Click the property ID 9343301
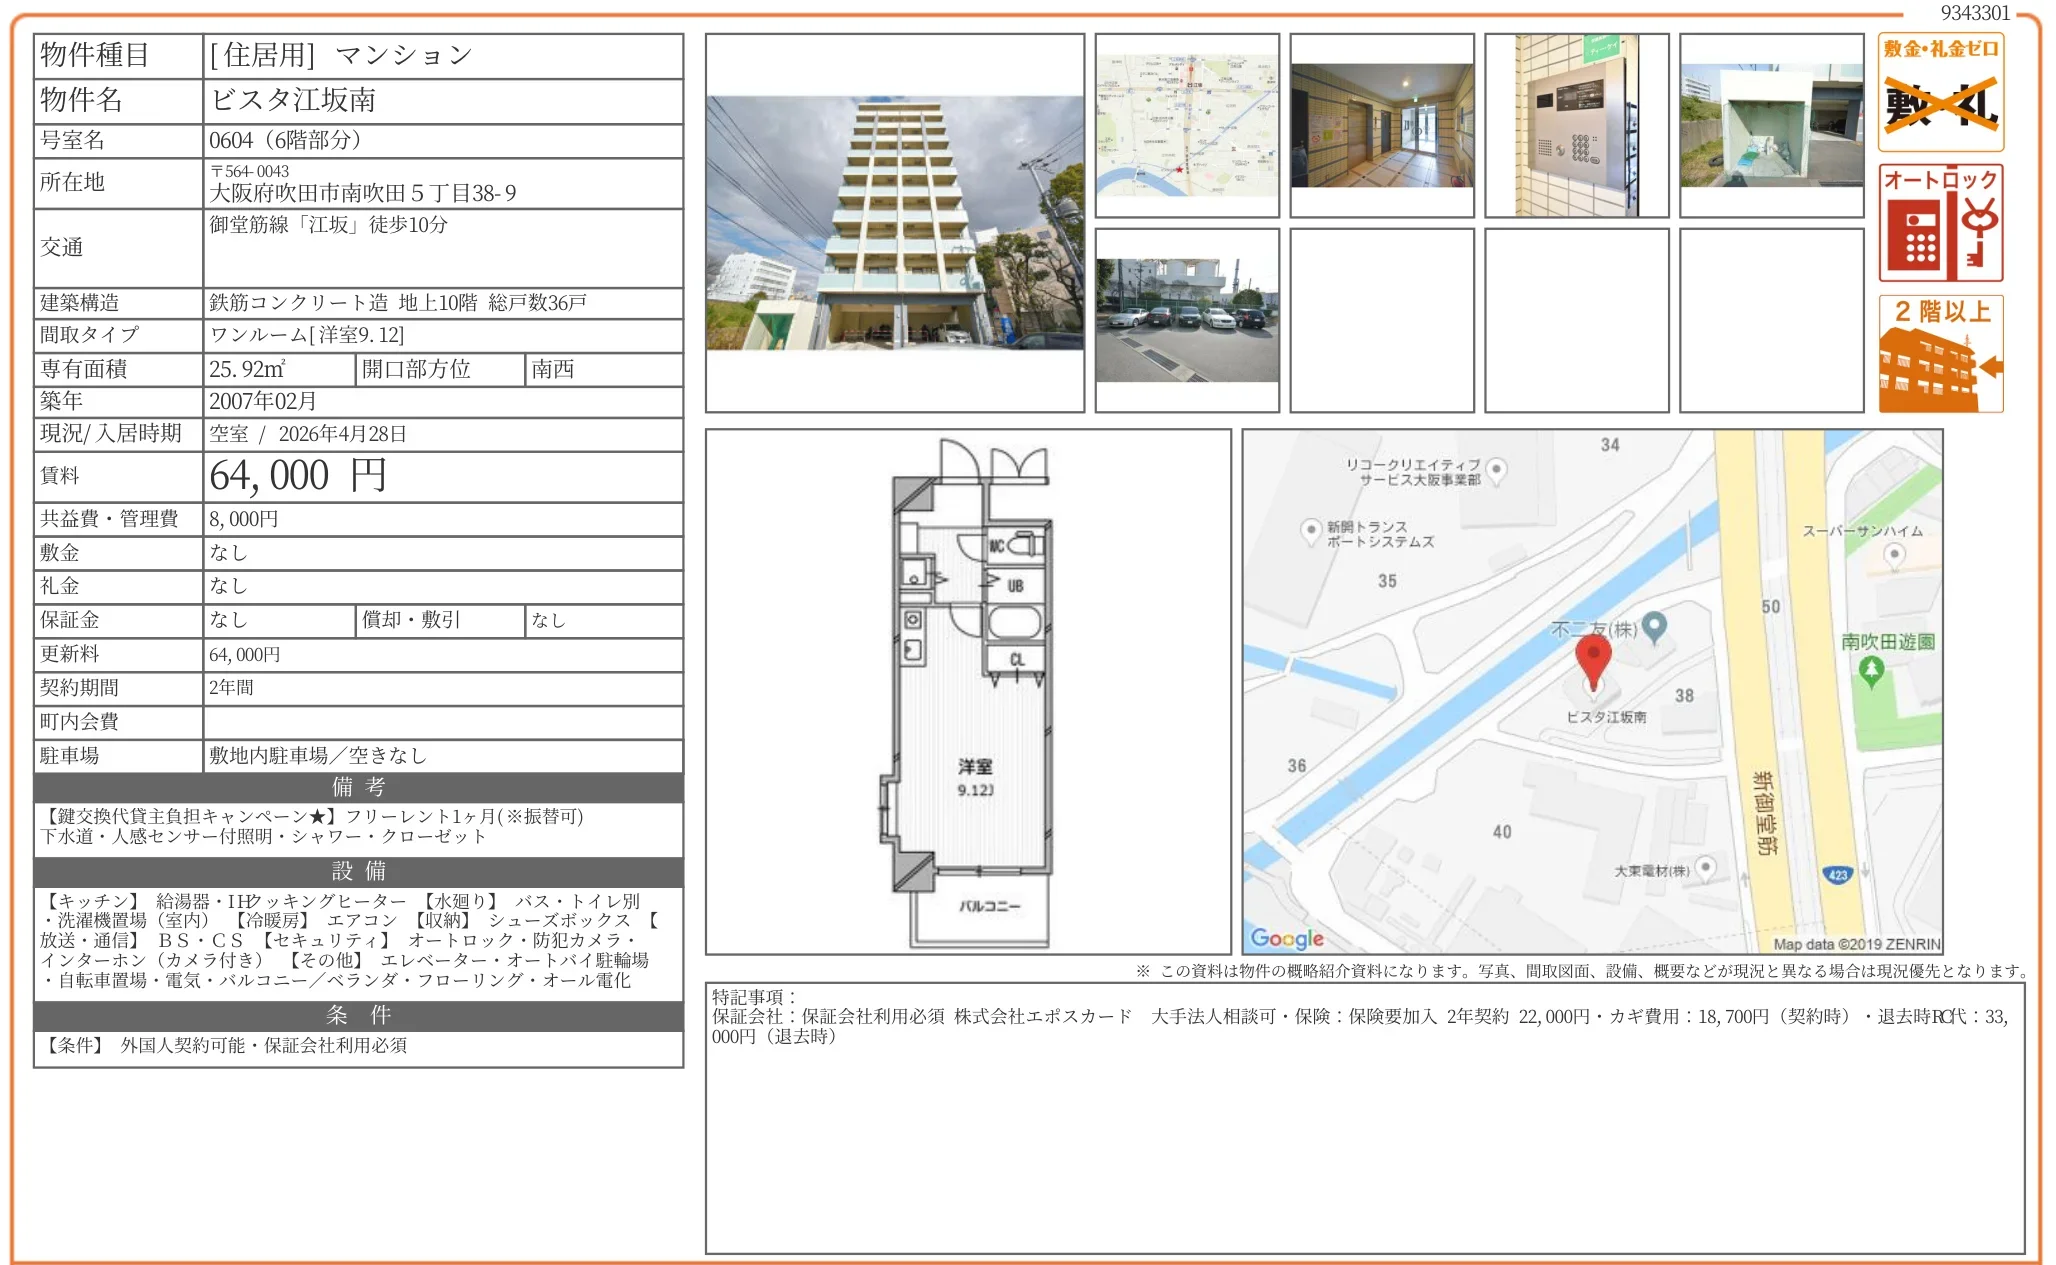Viewport: 2056px width, 1265px height. tap(1974, 13)
